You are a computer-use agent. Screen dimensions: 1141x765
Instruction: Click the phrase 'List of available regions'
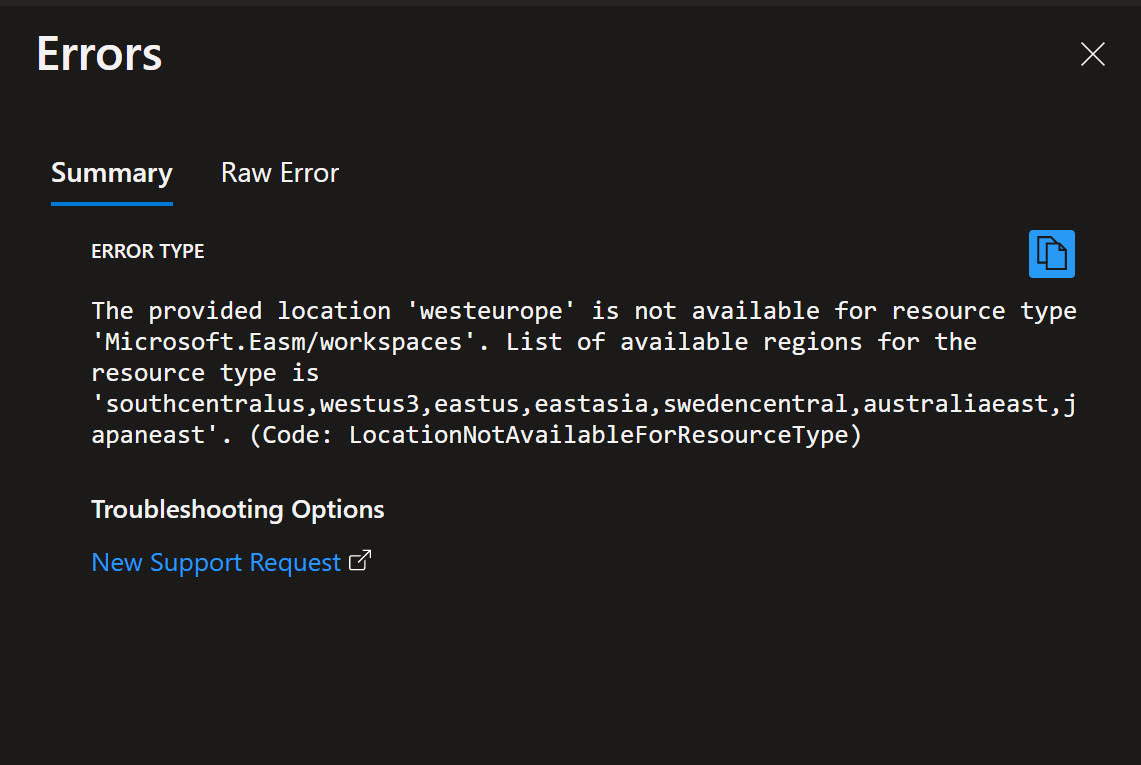tap(683, 341)
